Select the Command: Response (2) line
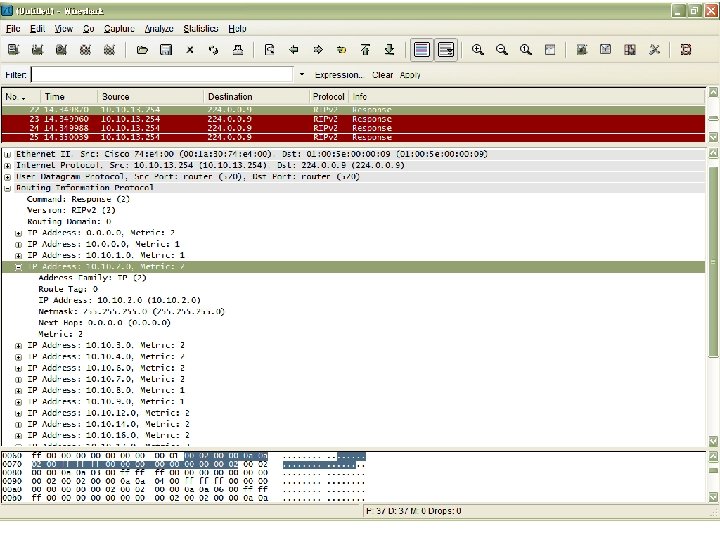Image resolution: width=720 pixels, height=540 pixels. point(79,199)
